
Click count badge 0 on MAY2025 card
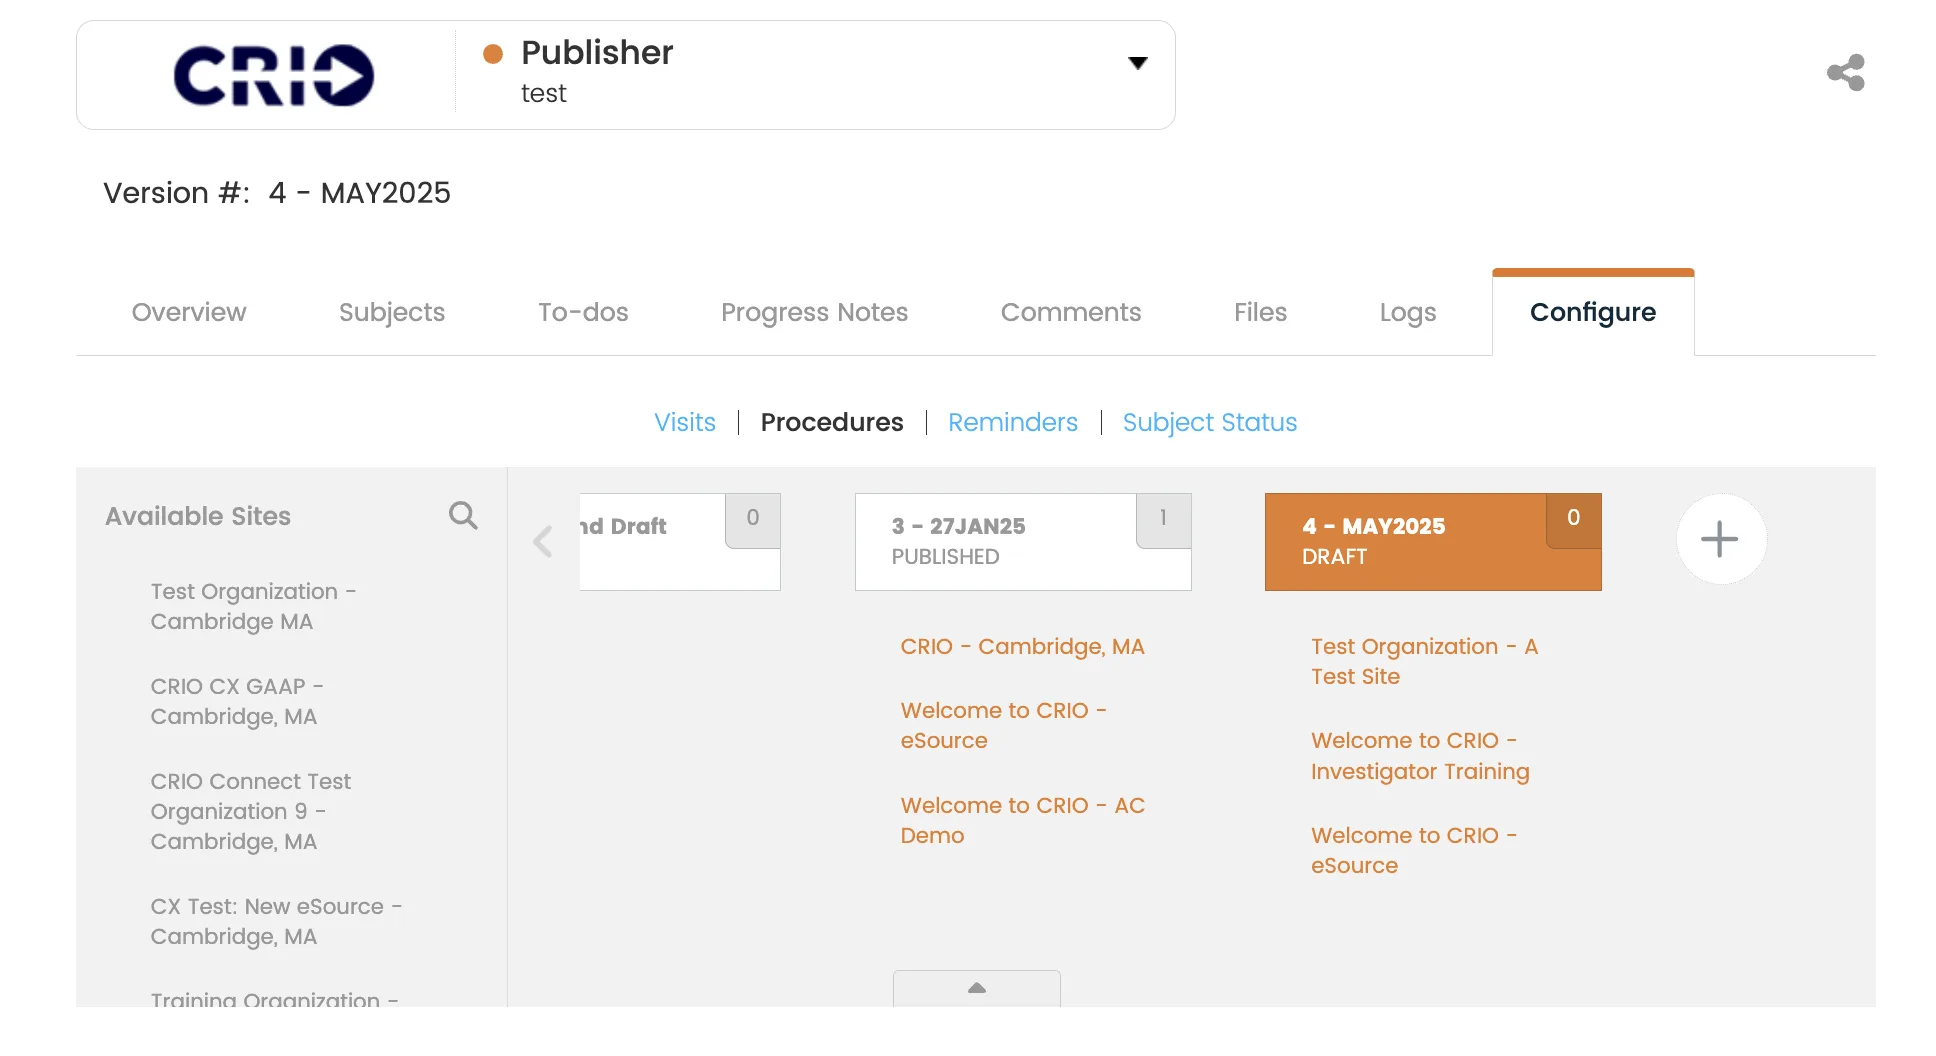pos(1573,519)
